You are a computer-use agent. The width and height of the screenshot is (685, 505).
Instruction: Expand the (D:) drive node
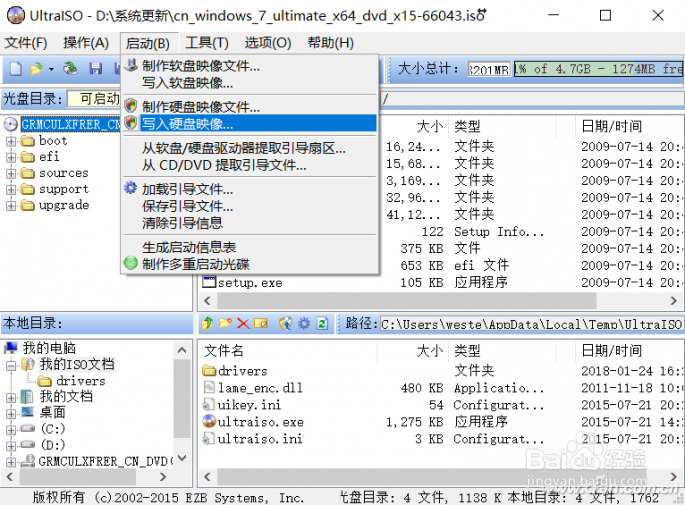[x=11, y=446]
